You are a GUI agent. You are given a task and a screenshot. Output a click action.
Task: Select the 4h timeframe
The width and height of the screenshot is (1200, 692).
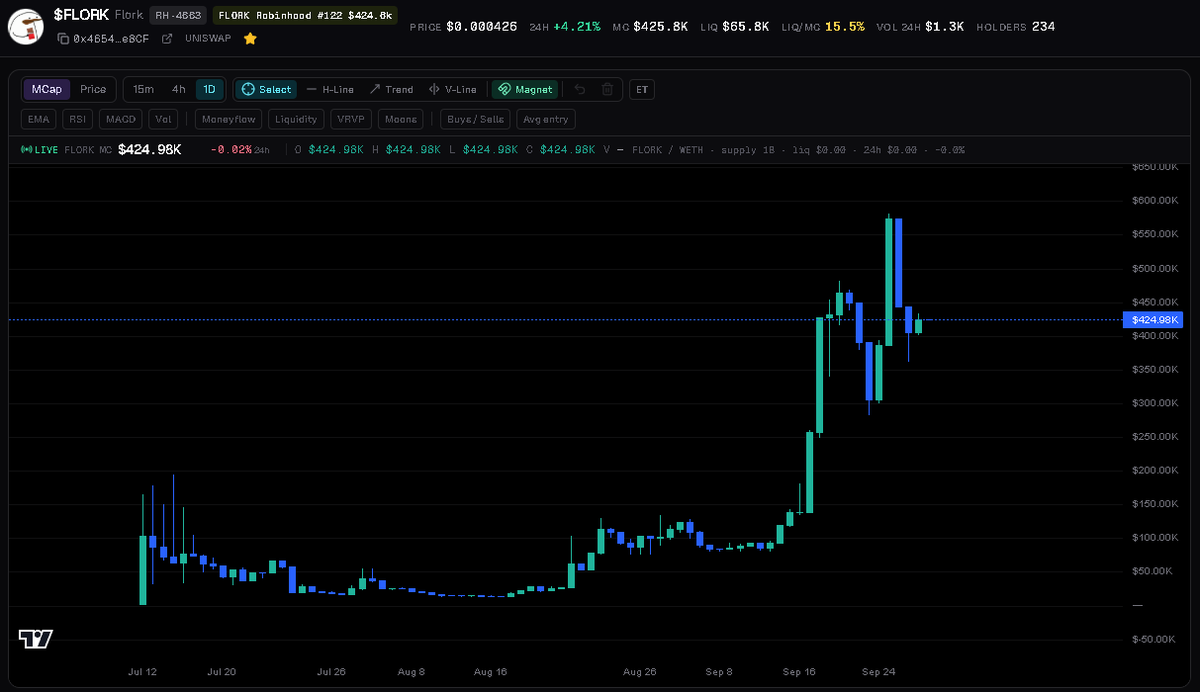tap(178, 89)
